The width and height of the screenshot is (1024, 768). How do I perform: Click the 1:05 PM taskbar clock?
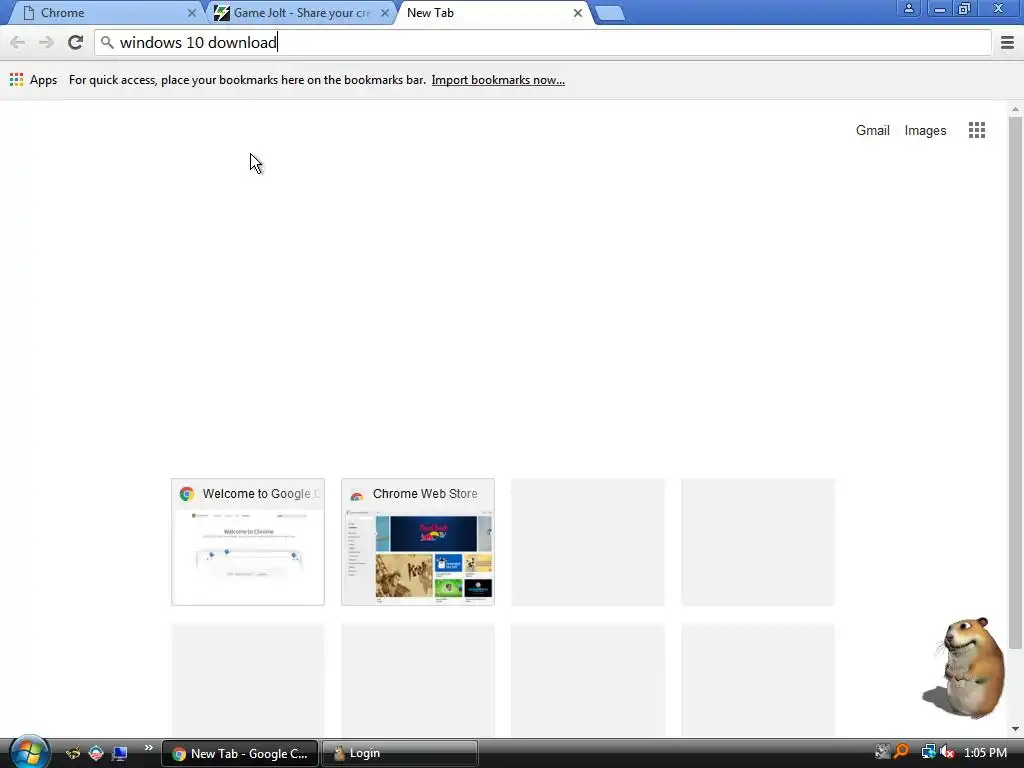[x=985, y=753]
